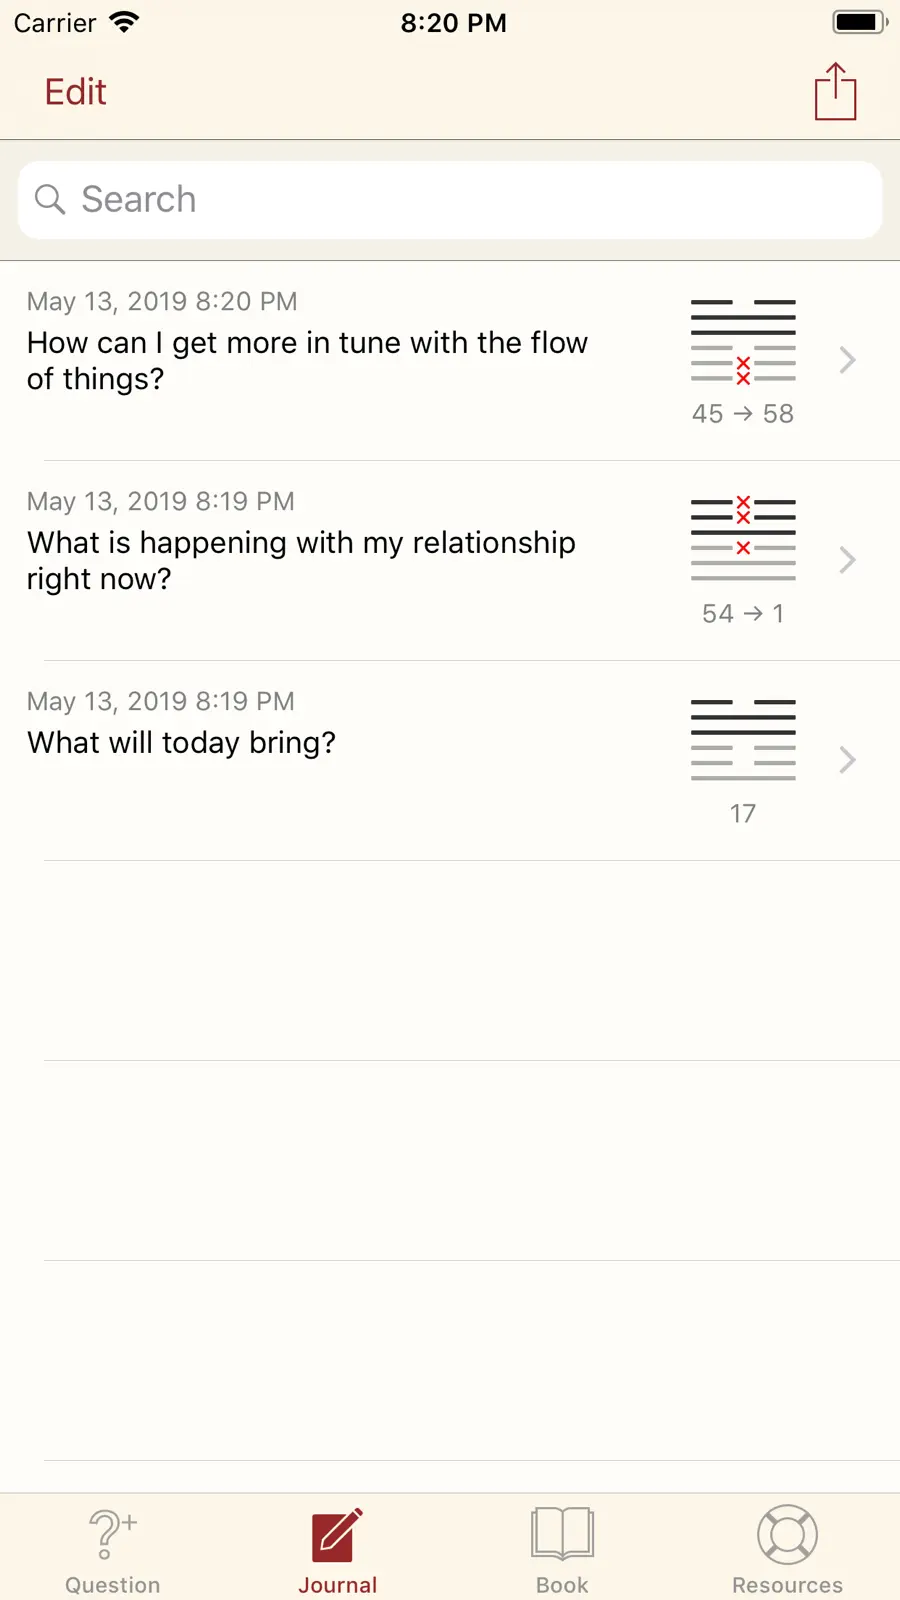Open hexagram 54 to 1 diagram

tap(743, 539)
